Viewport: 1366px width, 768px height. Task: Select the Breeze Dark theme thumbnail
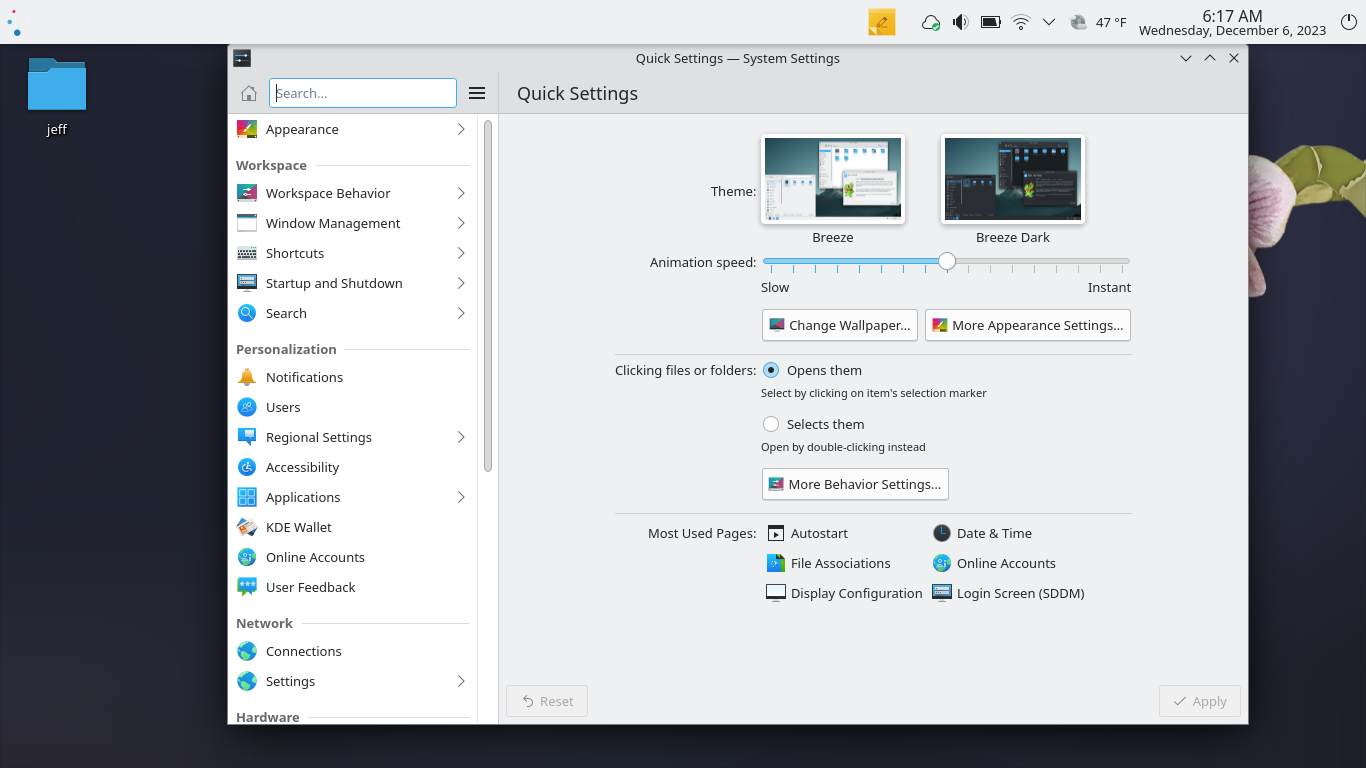[1013, 179]
